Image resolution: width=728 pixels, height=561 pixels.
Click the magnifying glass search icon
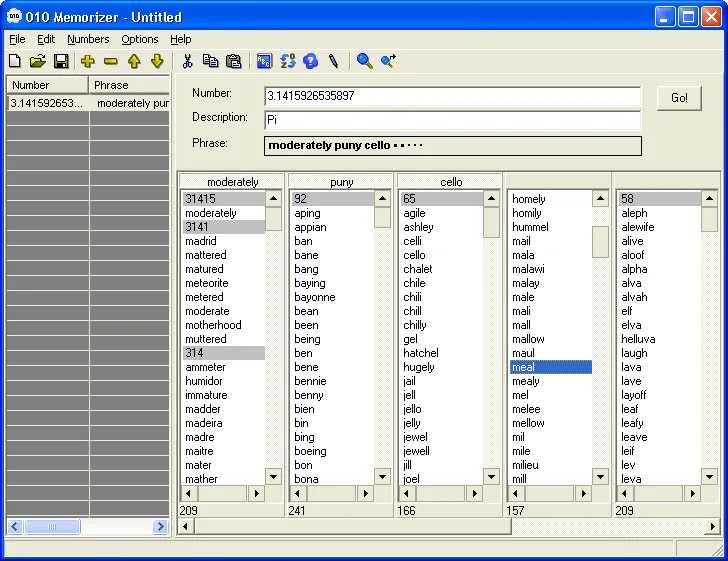point(365,62)
